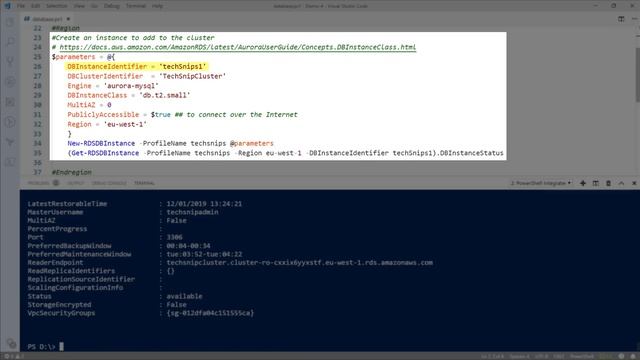Image resolution: width=640 pixels, height=360 pixels.
Task: Open the Debug view in the activity bar
Action: click(10, 82)
